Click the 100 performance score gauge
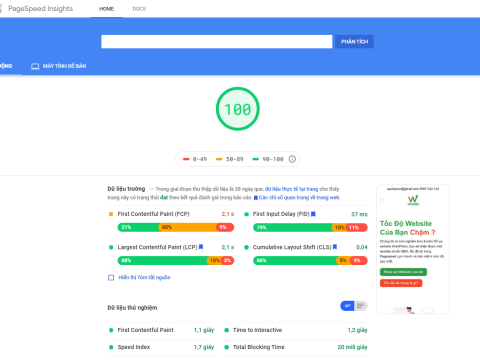480x360 pixels. [x=238, y=109]
